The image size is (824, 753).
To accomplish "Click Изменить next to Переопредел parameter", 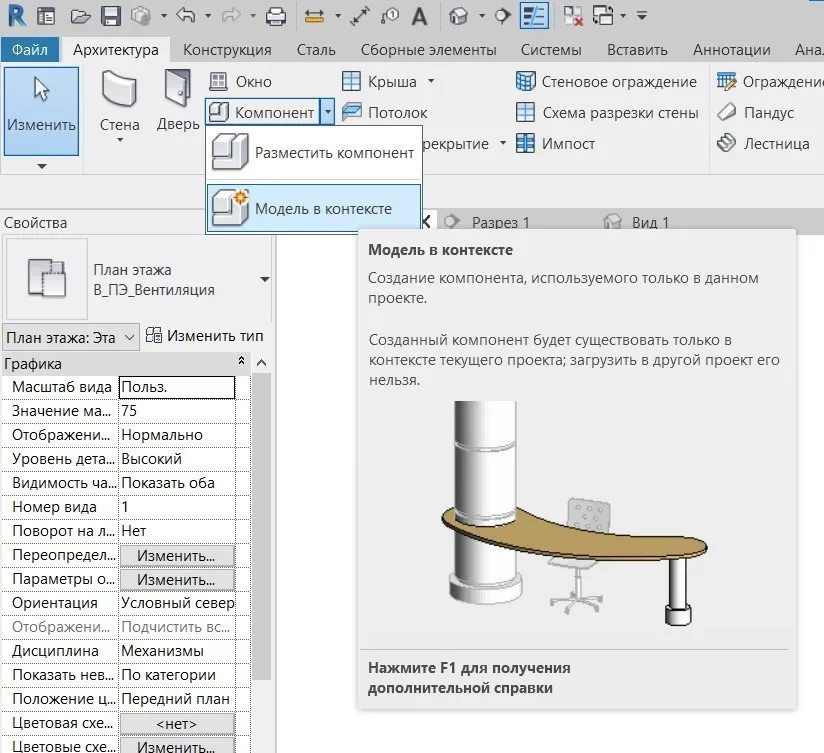I will coord(177,555).
